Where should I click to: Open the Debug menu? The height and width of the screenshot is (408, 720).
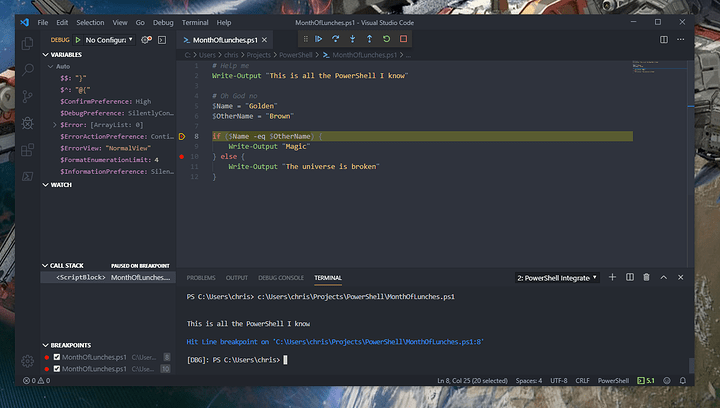(163, 22)
